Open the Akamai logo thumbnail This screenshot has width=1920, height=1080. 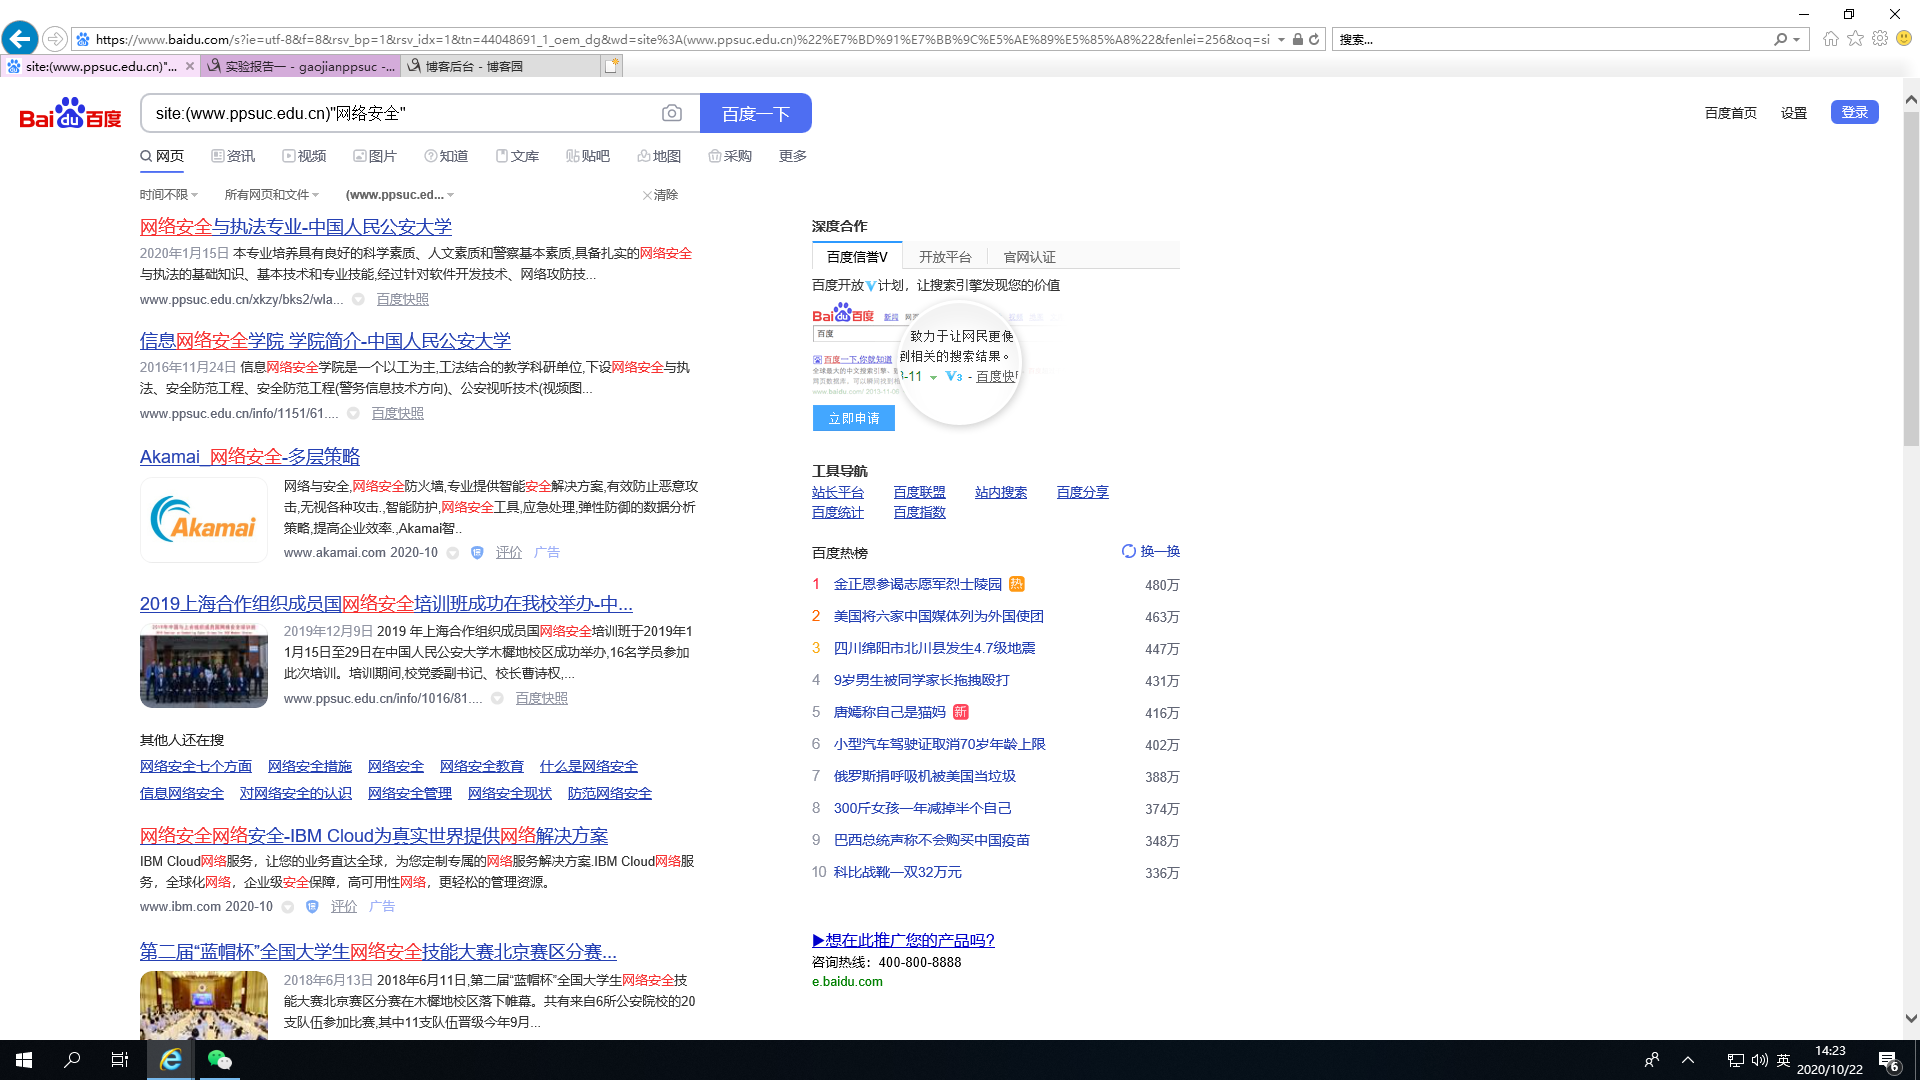204,519
